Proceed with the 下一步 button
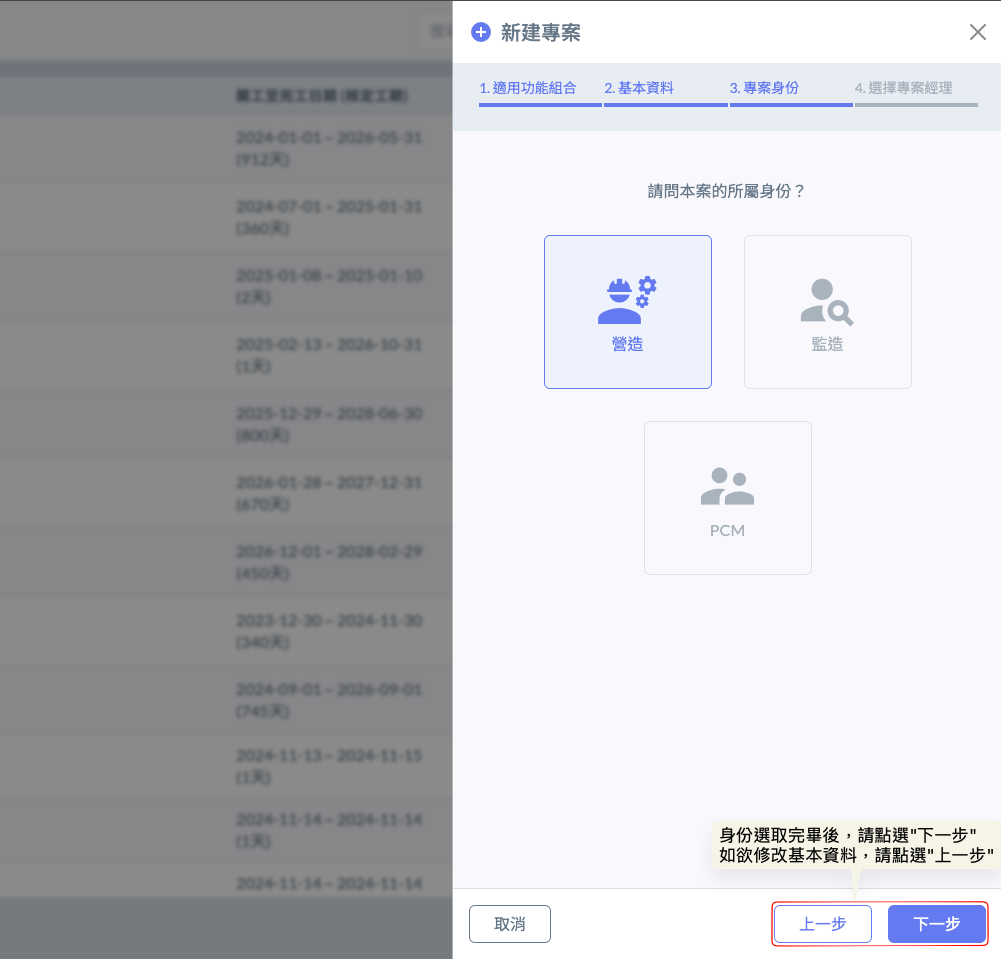The width and height of the screenshot is (1001, 959). (936, 924)
